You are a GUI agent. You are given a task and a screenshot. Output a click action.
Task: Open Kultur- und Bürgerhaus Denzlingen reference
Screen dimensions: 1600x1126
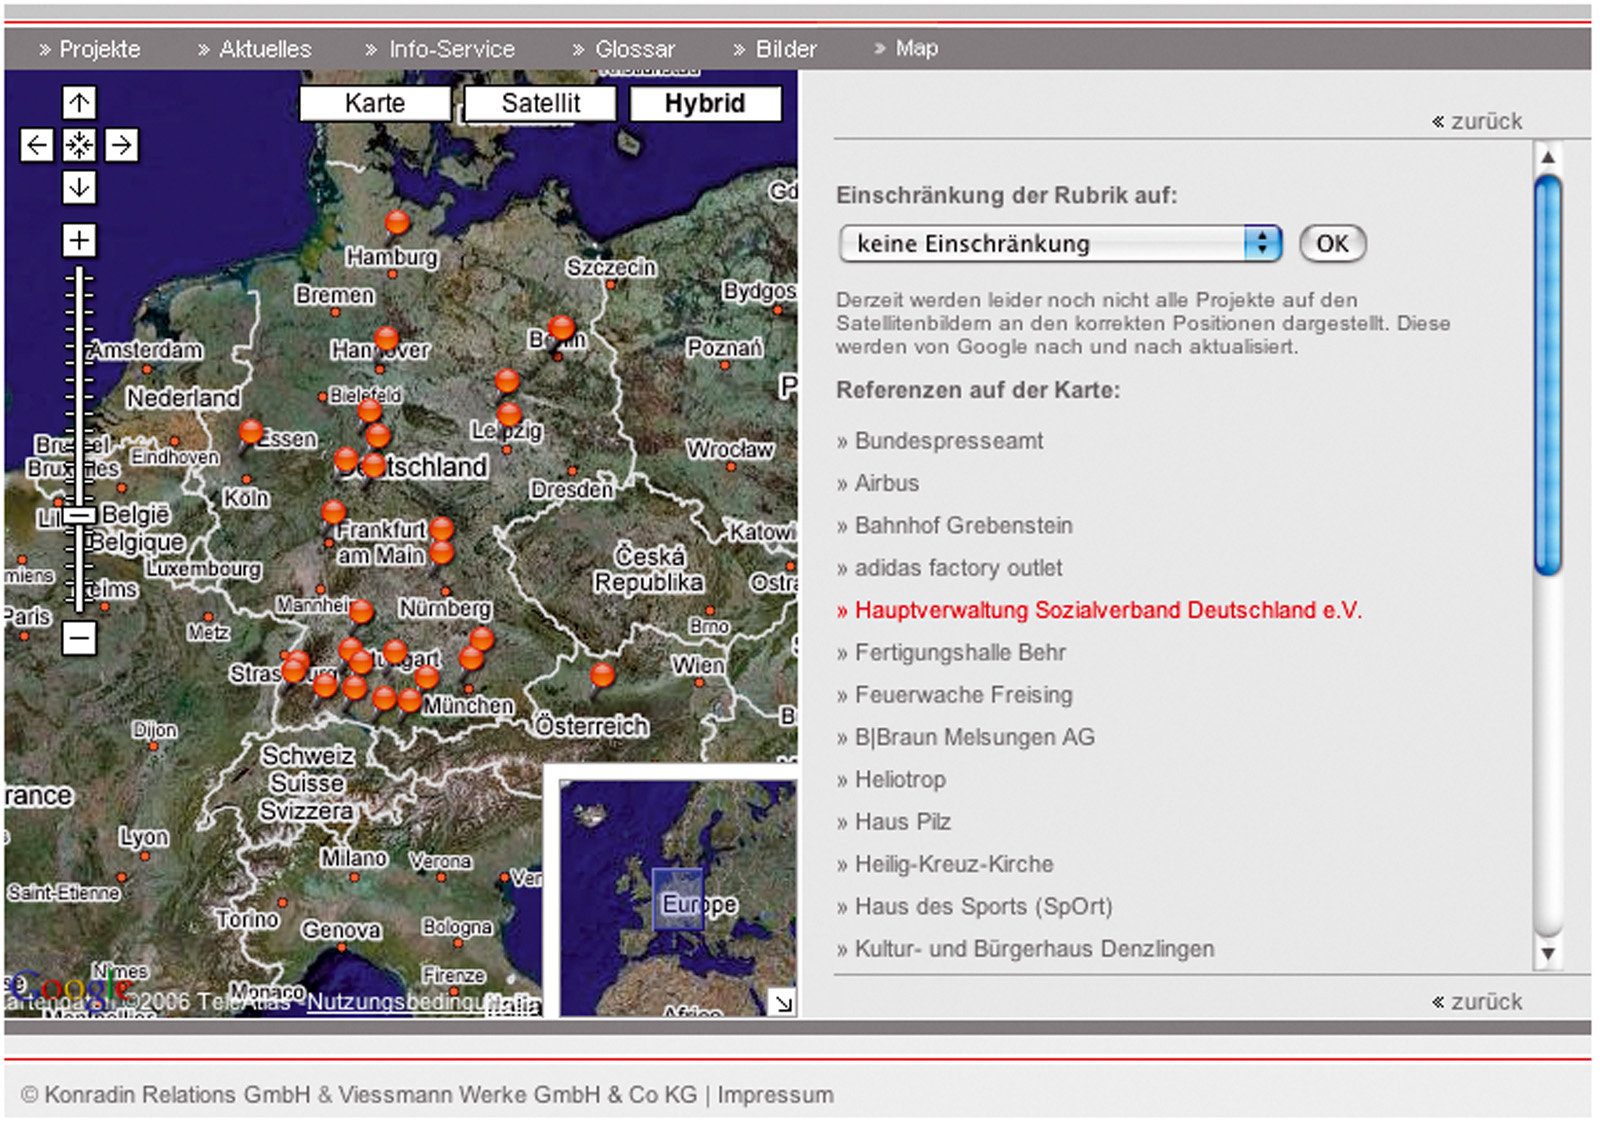click(x=1026, y=949)
